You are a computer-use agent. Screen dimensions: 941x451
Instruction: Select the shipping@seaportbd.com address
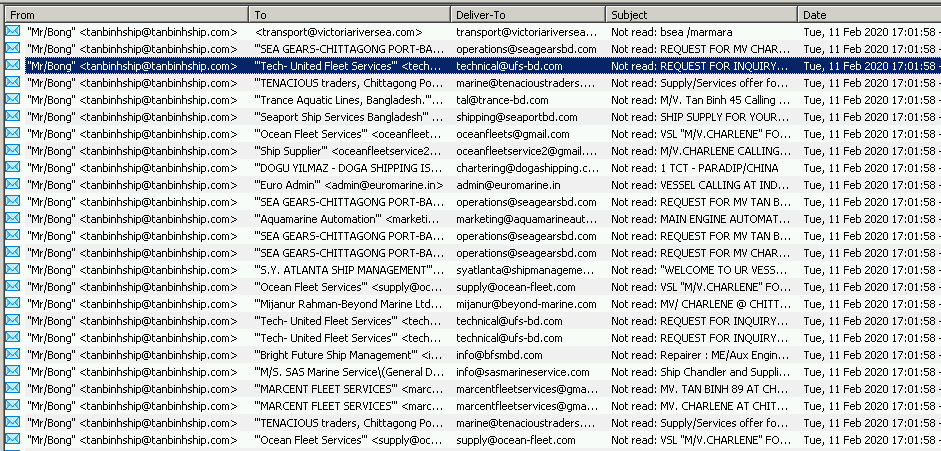coord(516,117)
